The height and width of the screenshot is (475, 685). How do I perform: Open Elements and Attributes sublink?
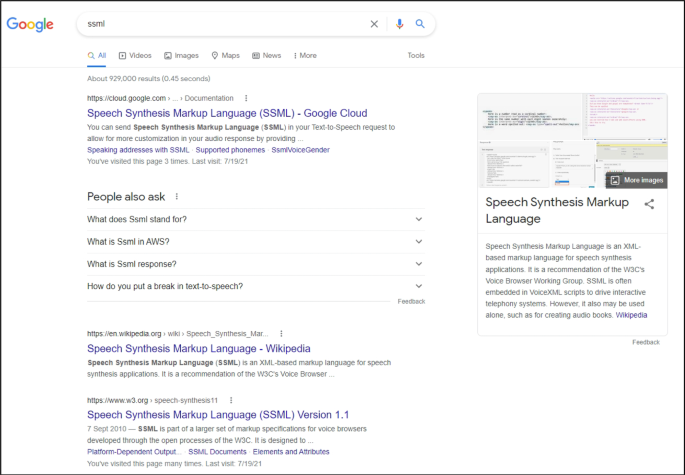coord(291,452)
